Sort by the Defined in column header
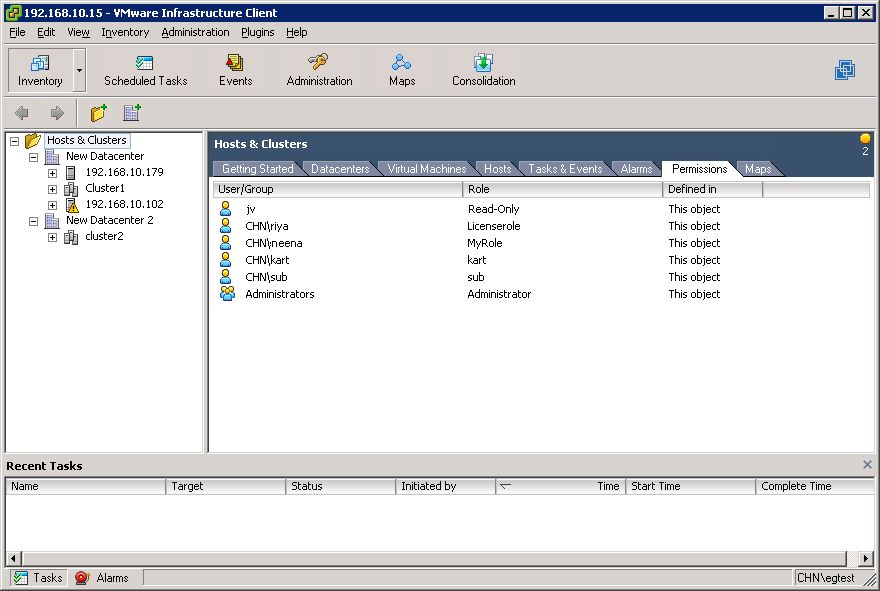Viewport: 880px width, 591px height. click(x=712, y=189)
